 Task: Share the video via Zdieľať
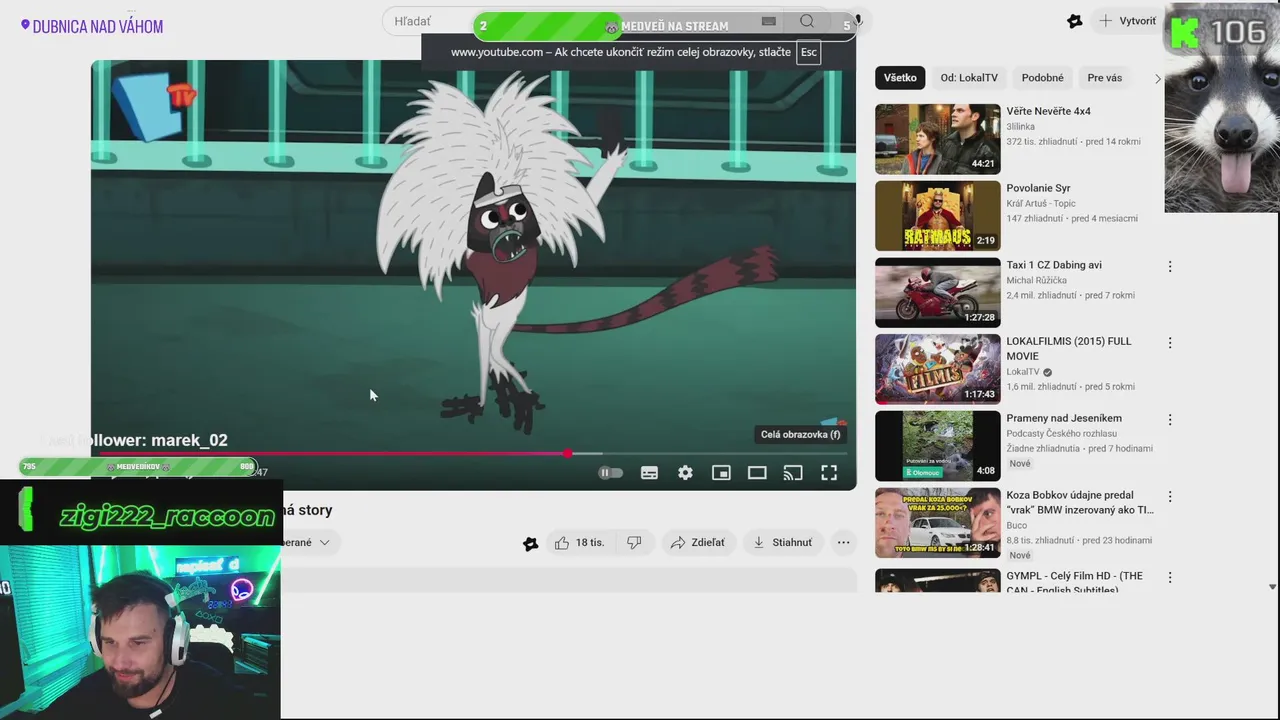click(x=698, y=542)
